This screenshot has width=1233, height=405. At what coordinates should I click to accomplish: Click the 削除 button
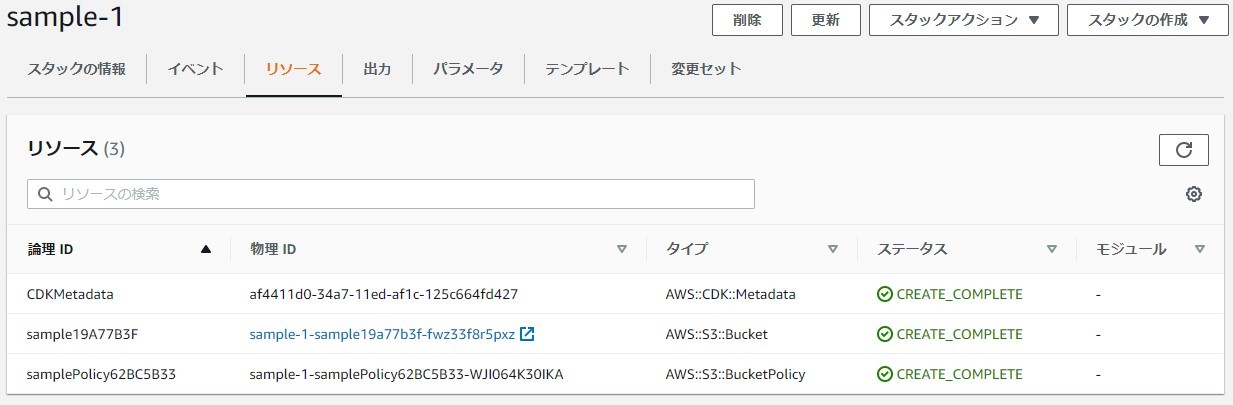point(747,20)
